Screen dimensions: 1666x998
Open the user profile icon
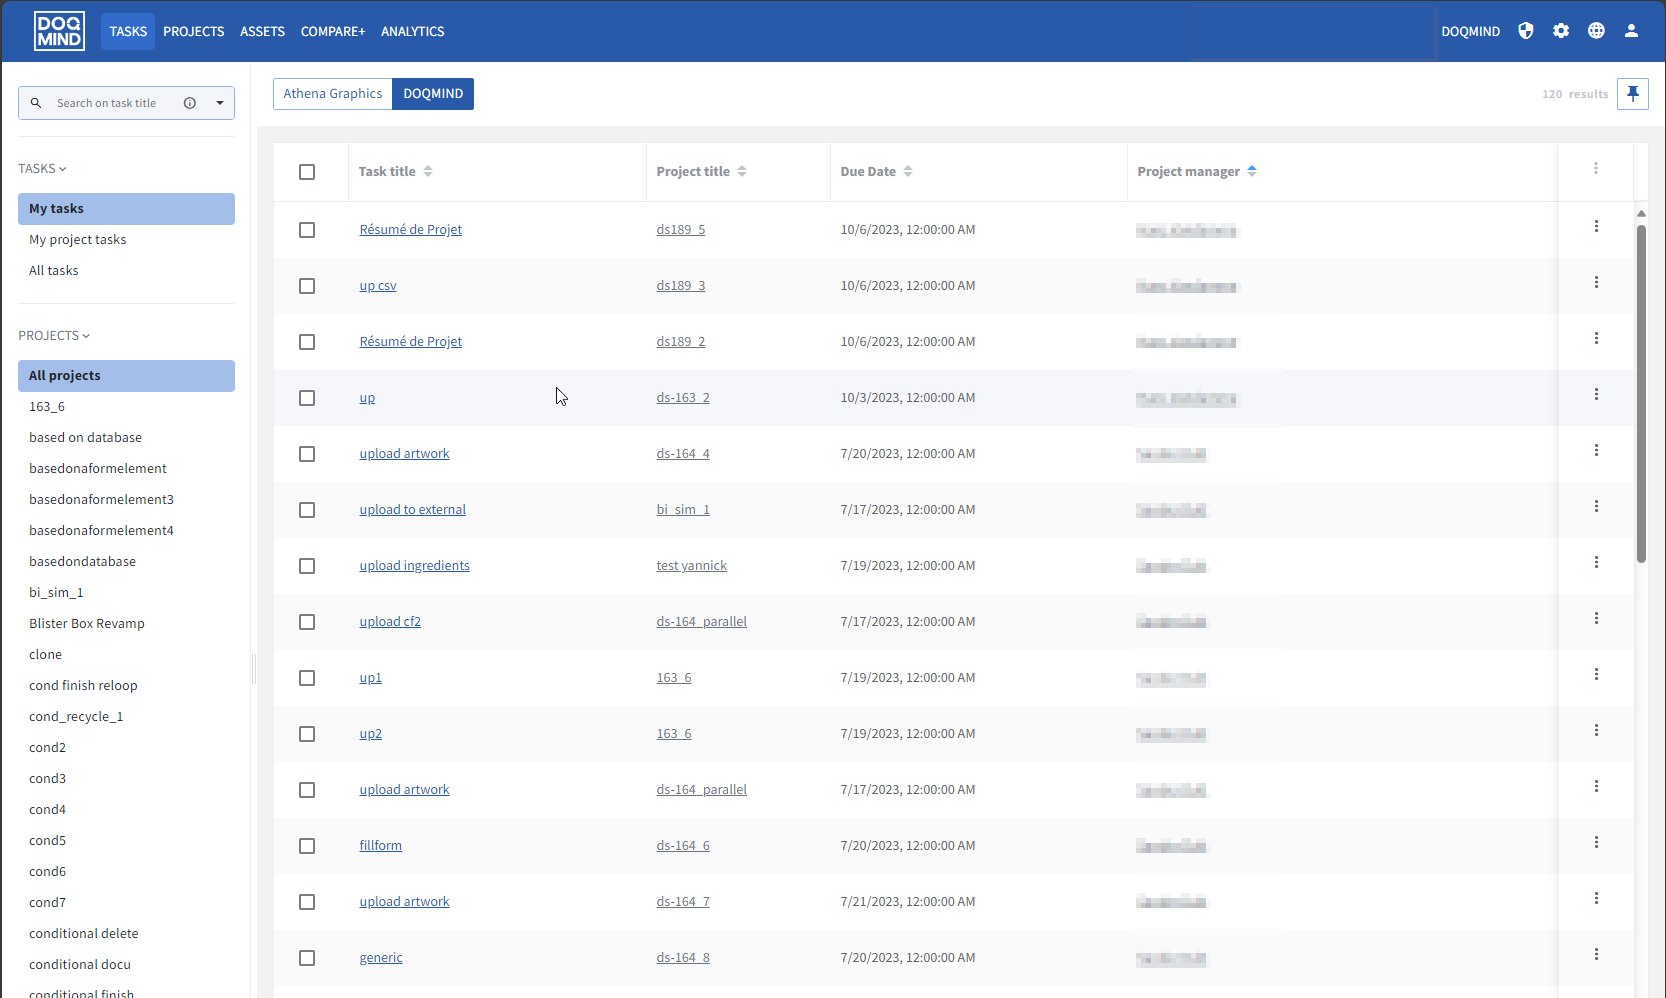[1631, 31]
